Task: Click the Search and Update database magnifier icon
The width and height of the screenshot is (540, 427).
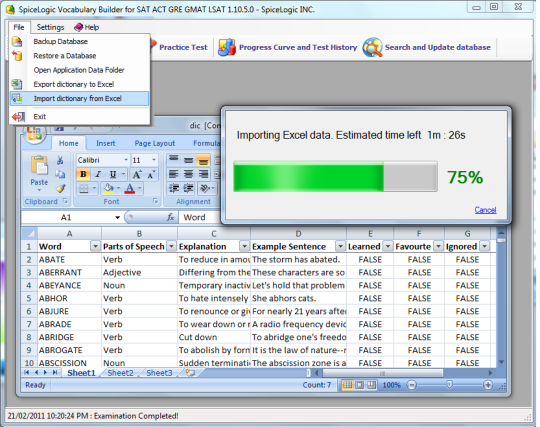Action: tap(372, 47)
